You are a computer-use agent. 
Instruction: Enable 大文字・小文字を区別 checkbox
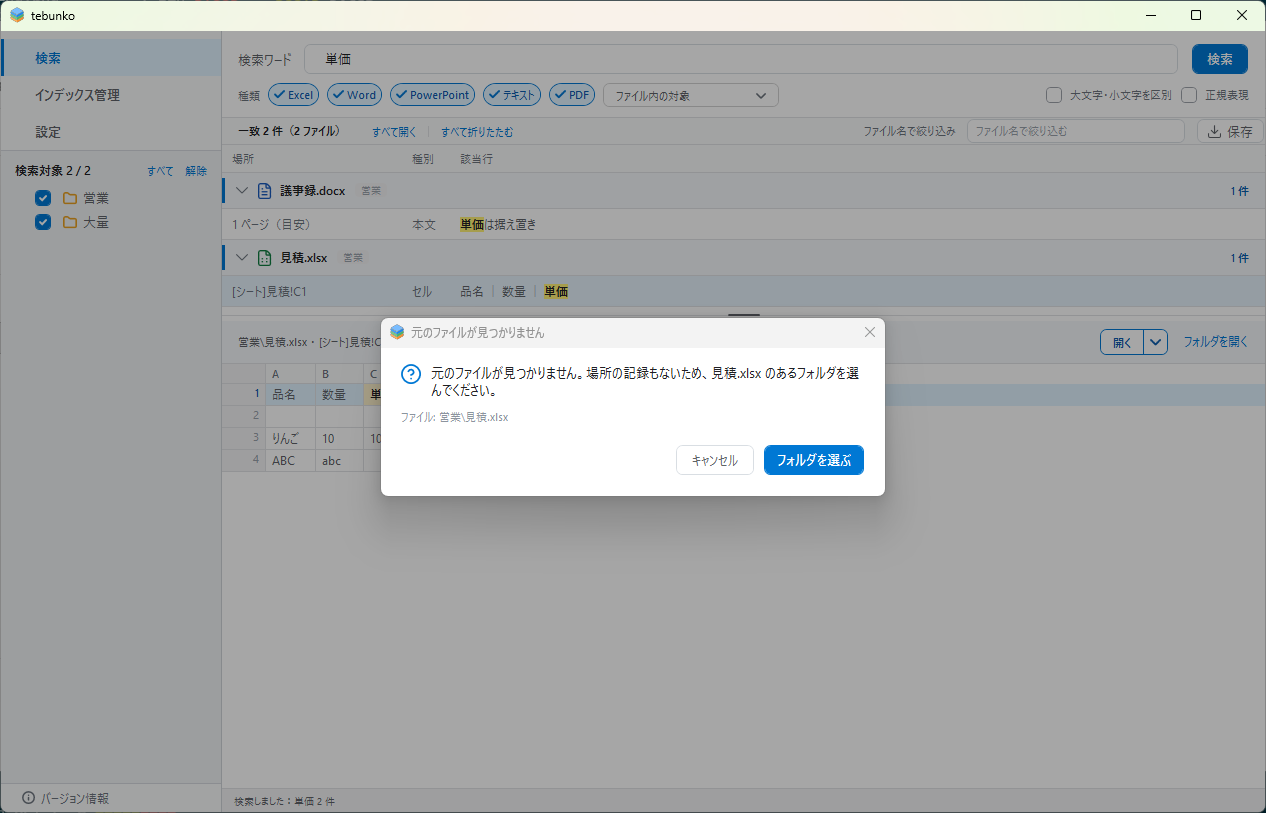pyautogui.click(x=1054, y=95)
